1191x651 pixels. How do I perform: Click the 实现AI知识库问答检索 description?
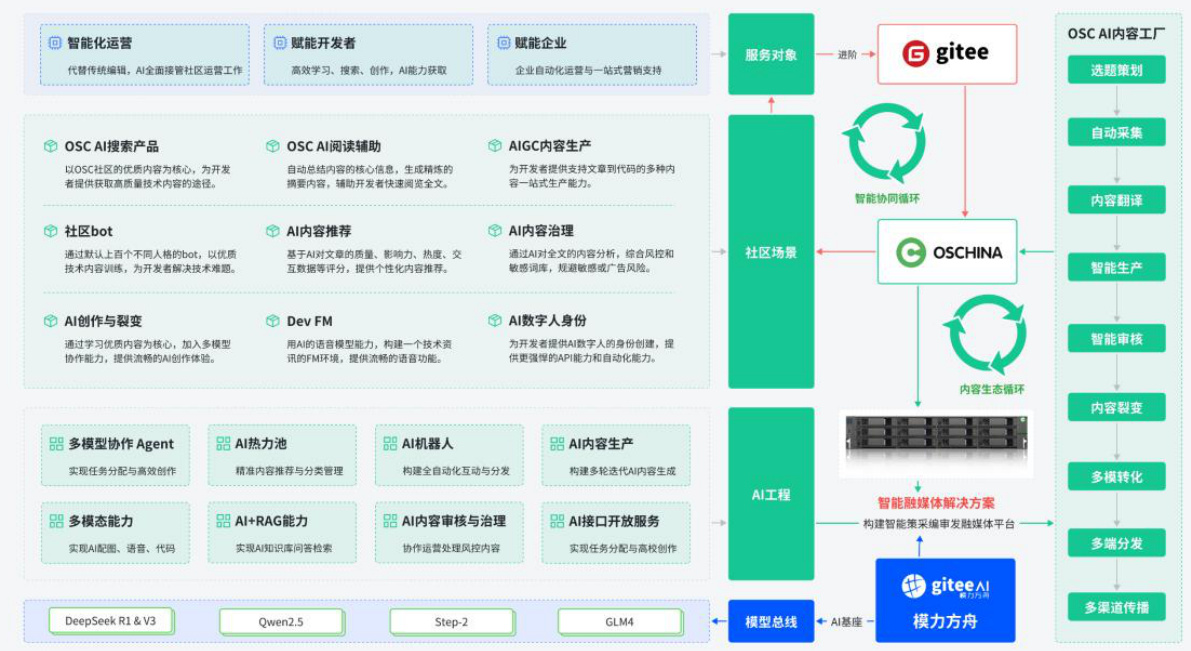pyautogui.click(x=283, y=548)
